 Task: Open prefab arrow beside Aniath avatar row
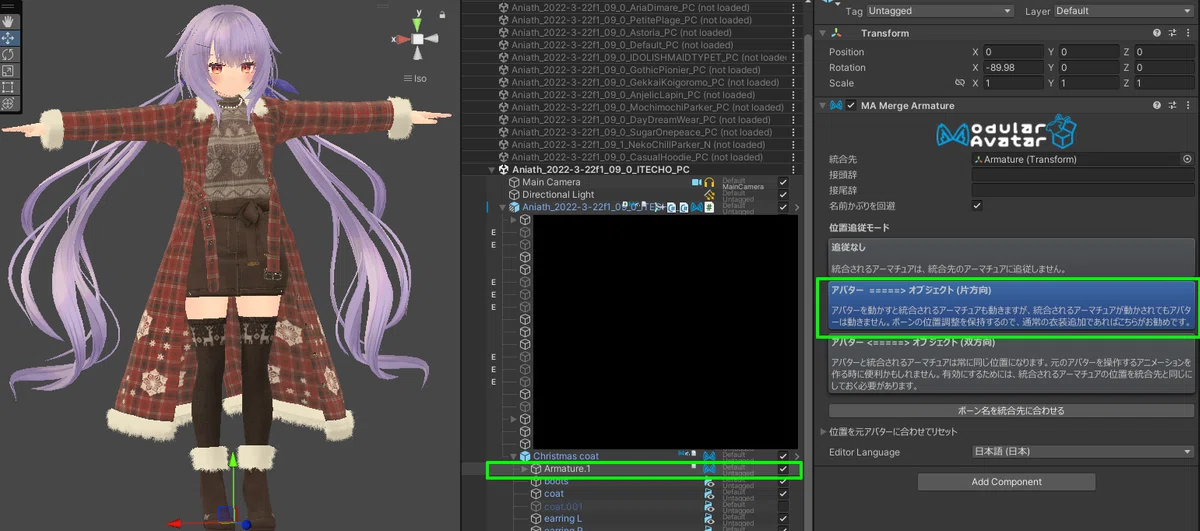pos(796,207)
